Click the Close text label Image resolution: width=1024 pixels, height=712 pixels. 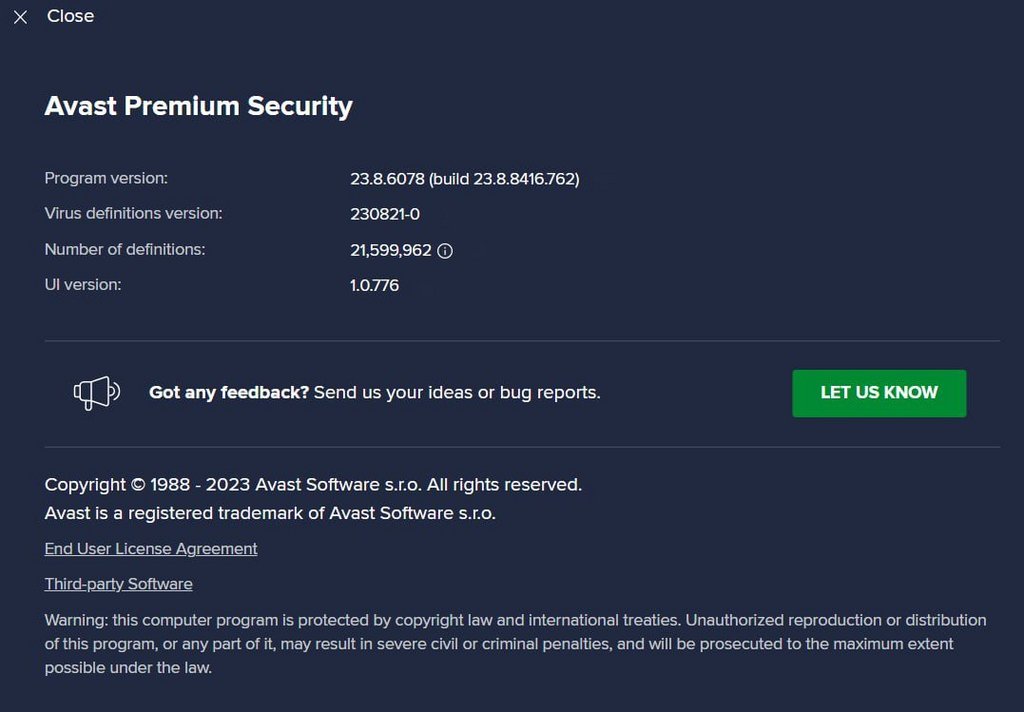point(70,16)
